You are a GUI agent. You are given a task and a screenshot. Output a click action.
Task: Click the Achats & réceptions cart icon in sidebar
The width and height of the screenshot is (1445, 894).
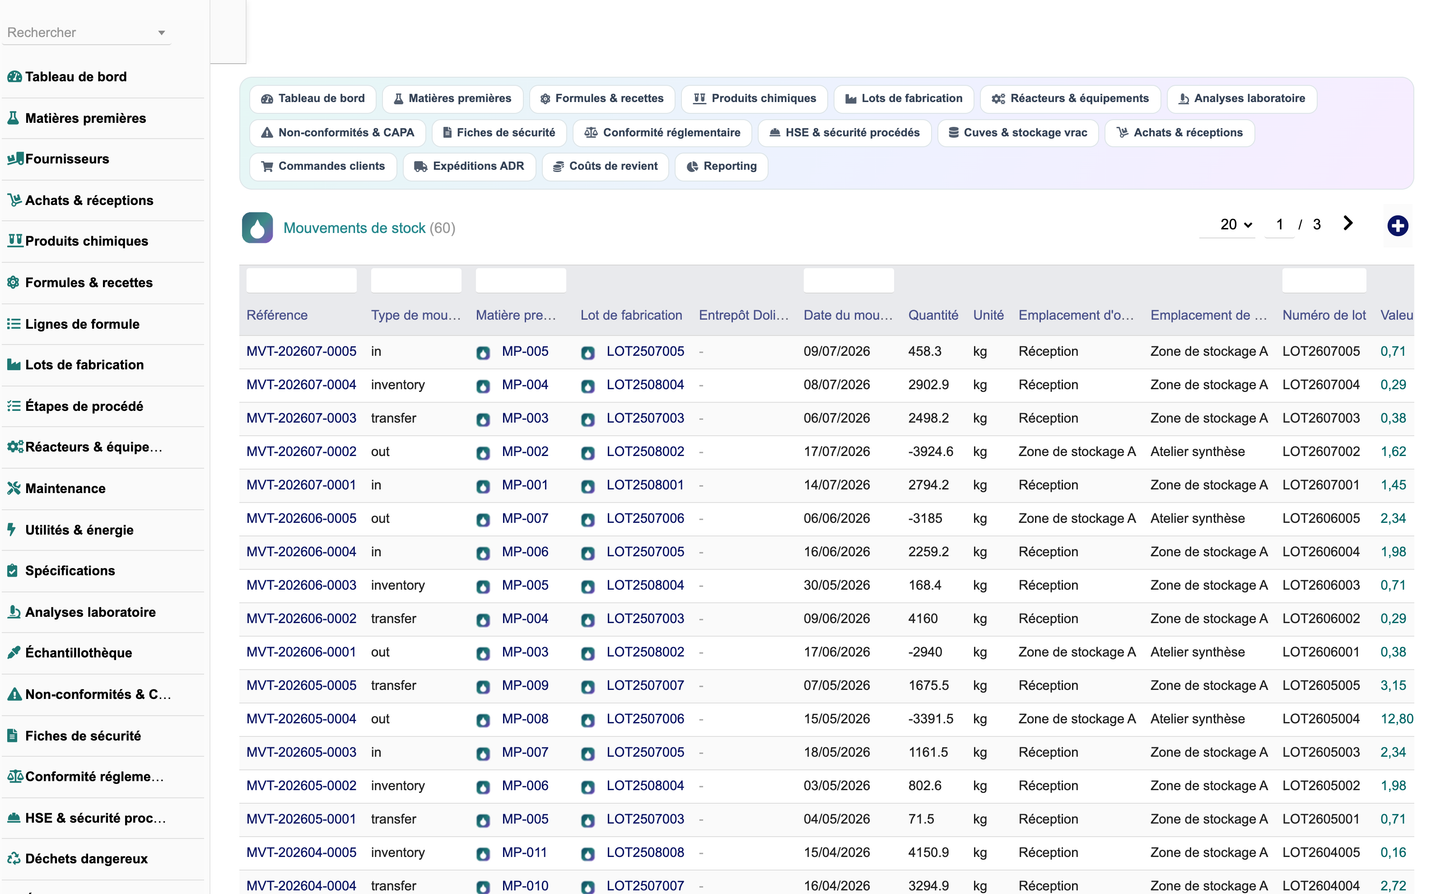14,200
